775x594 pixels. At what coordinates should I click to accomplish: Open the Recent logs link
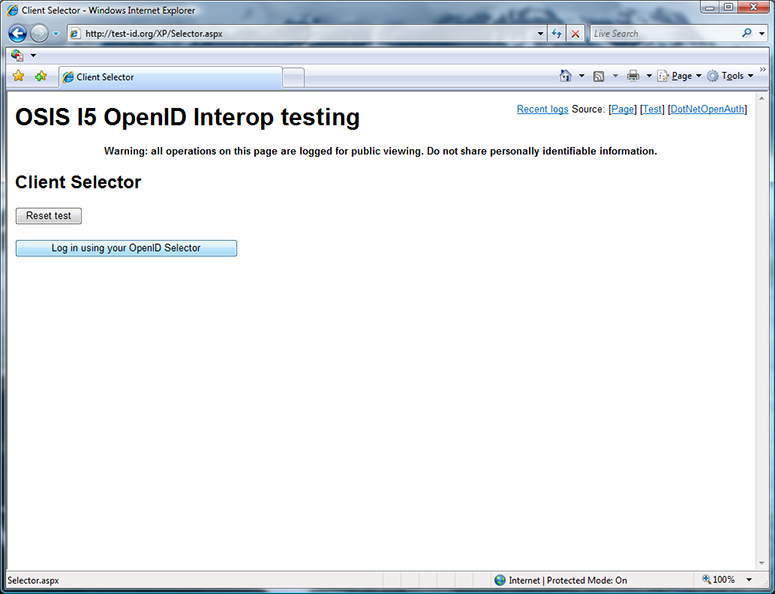point(542,109)
